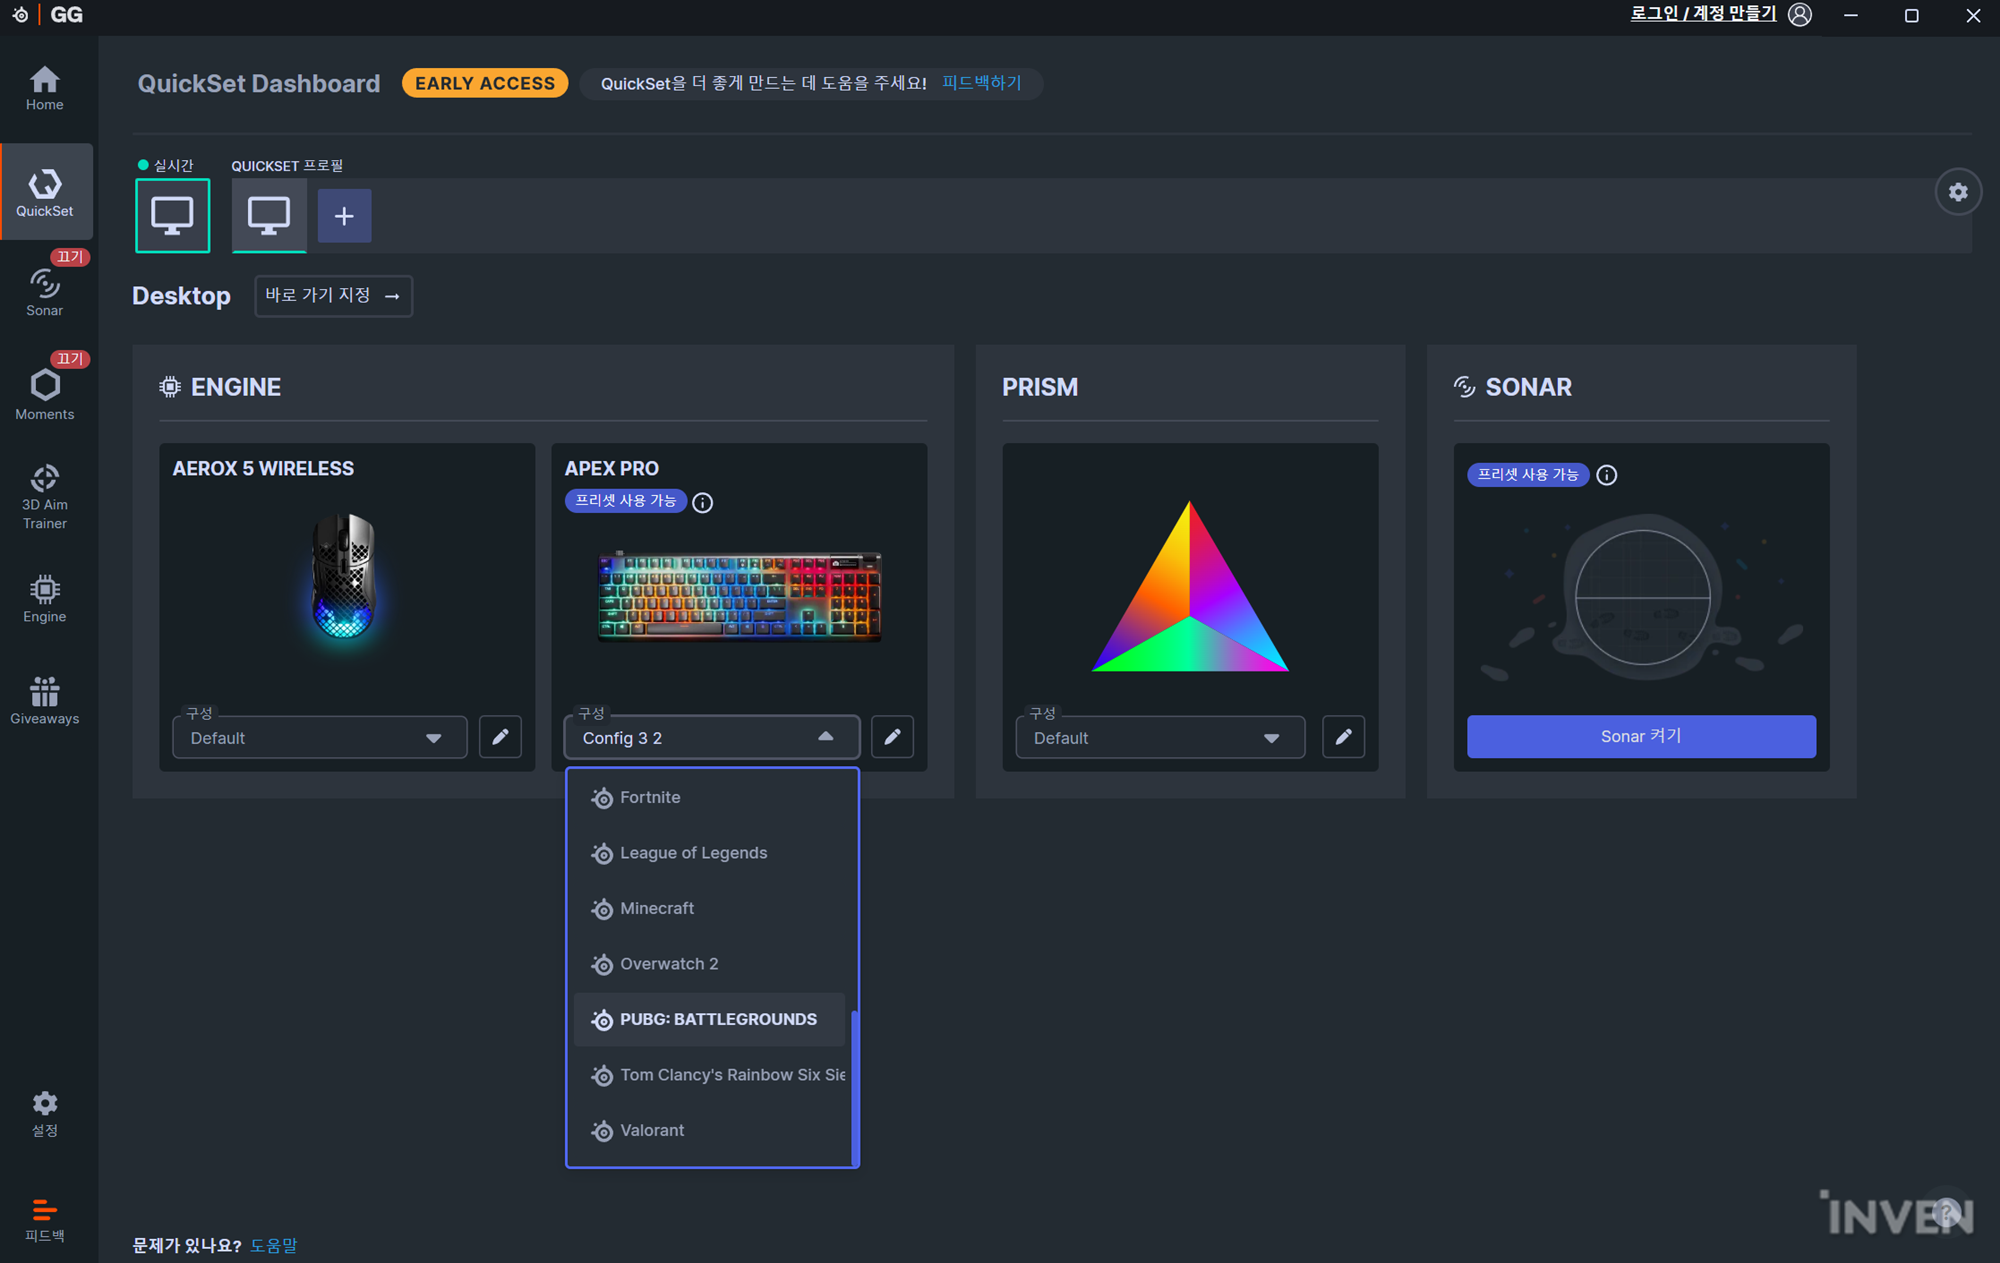Click the 끄기 badge on the Moments sidebar item

click(x=70, y=359)
